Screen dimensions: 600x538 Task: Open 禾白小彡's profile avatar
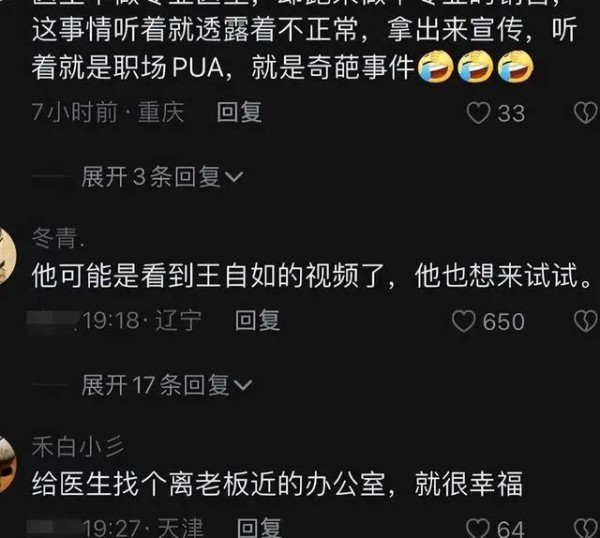pyautogui.click(x=7, y=464)
